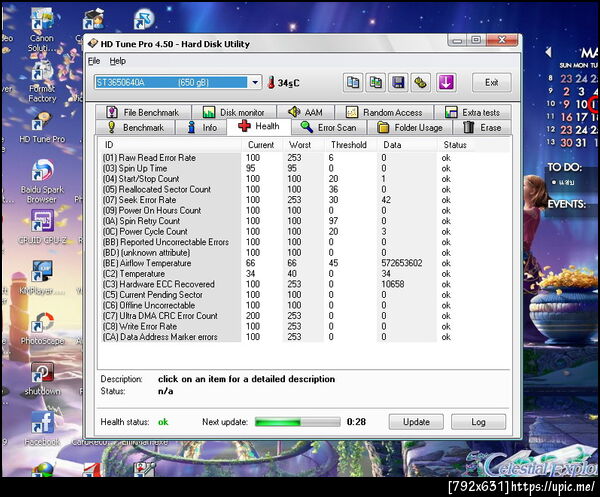Click the Current column header
600x497 pixels.
[262, 145]
